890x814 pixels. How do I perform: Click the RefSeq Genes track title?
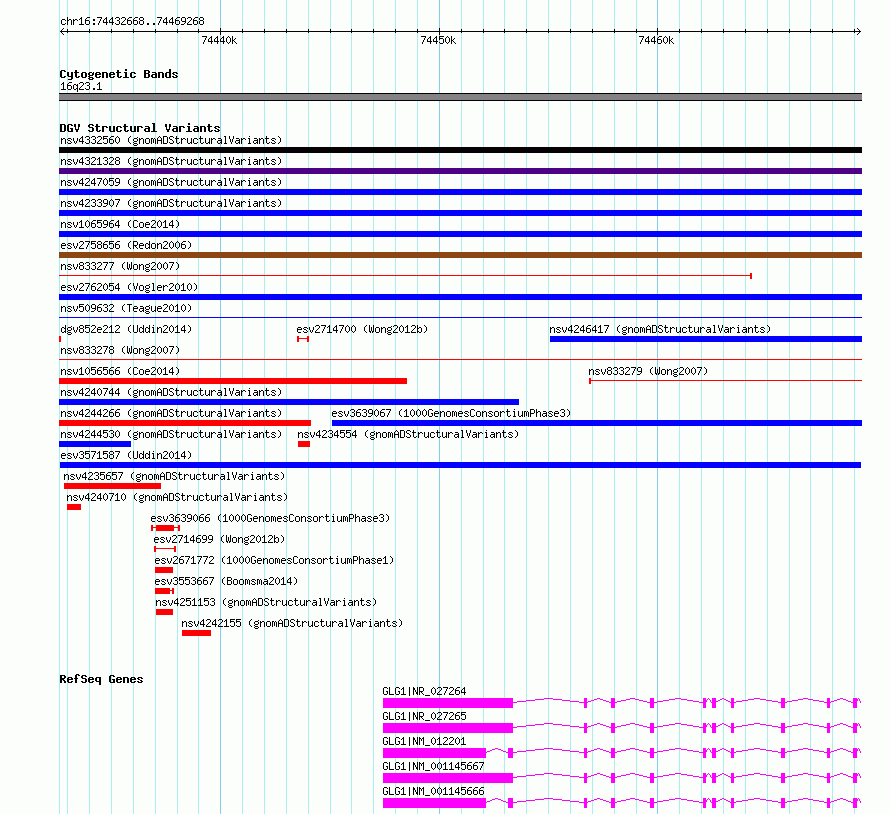pos(101,679)
